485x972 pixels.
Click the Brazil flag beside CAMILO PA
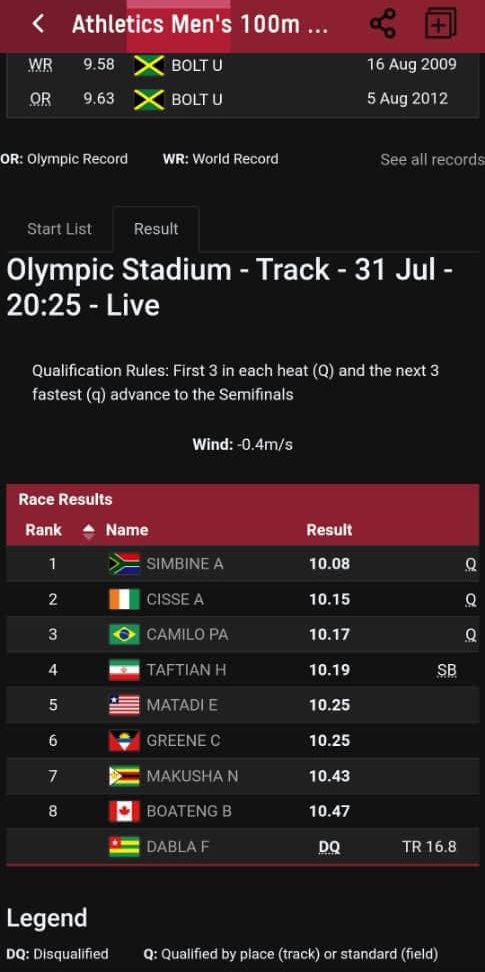(124, 634)
